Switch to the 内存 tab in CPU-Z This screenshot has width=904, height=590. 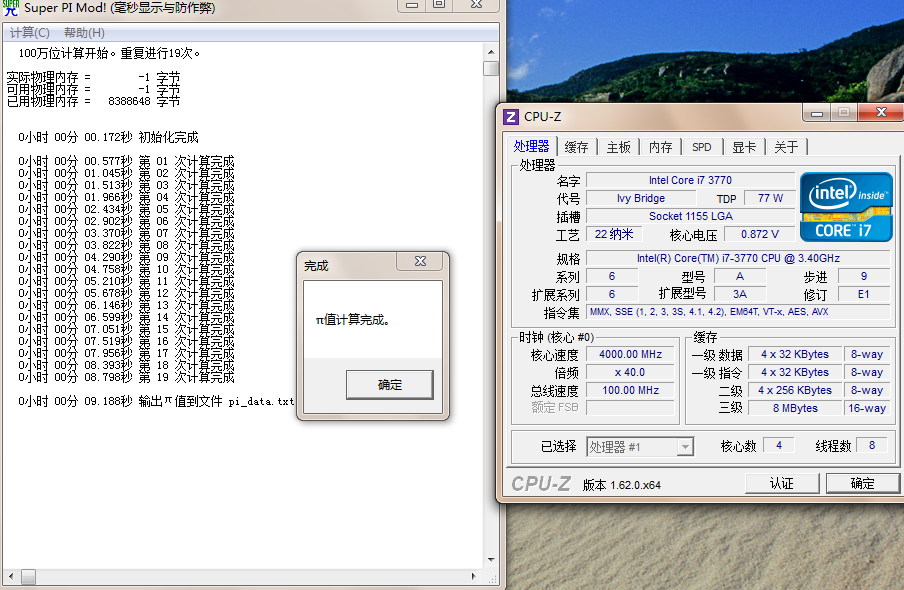tap(661, 147)
